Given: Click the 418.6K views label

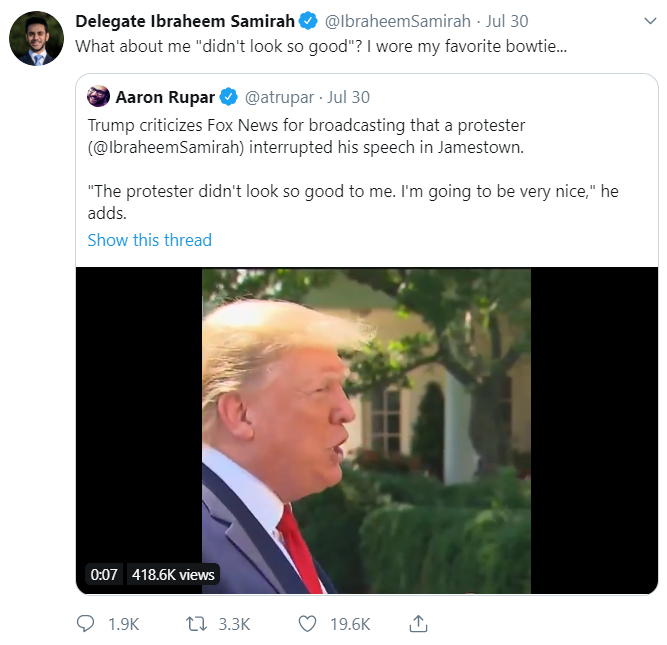Looking at the screenshot, I should coord(173,574).
